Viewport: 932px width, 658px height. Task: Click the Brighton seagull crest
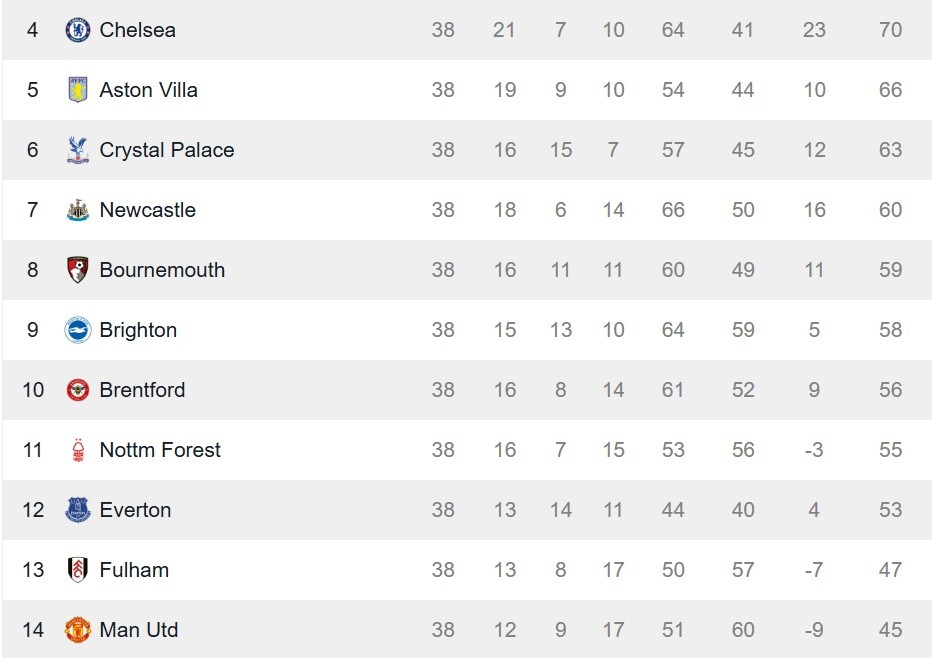[77, 330]
